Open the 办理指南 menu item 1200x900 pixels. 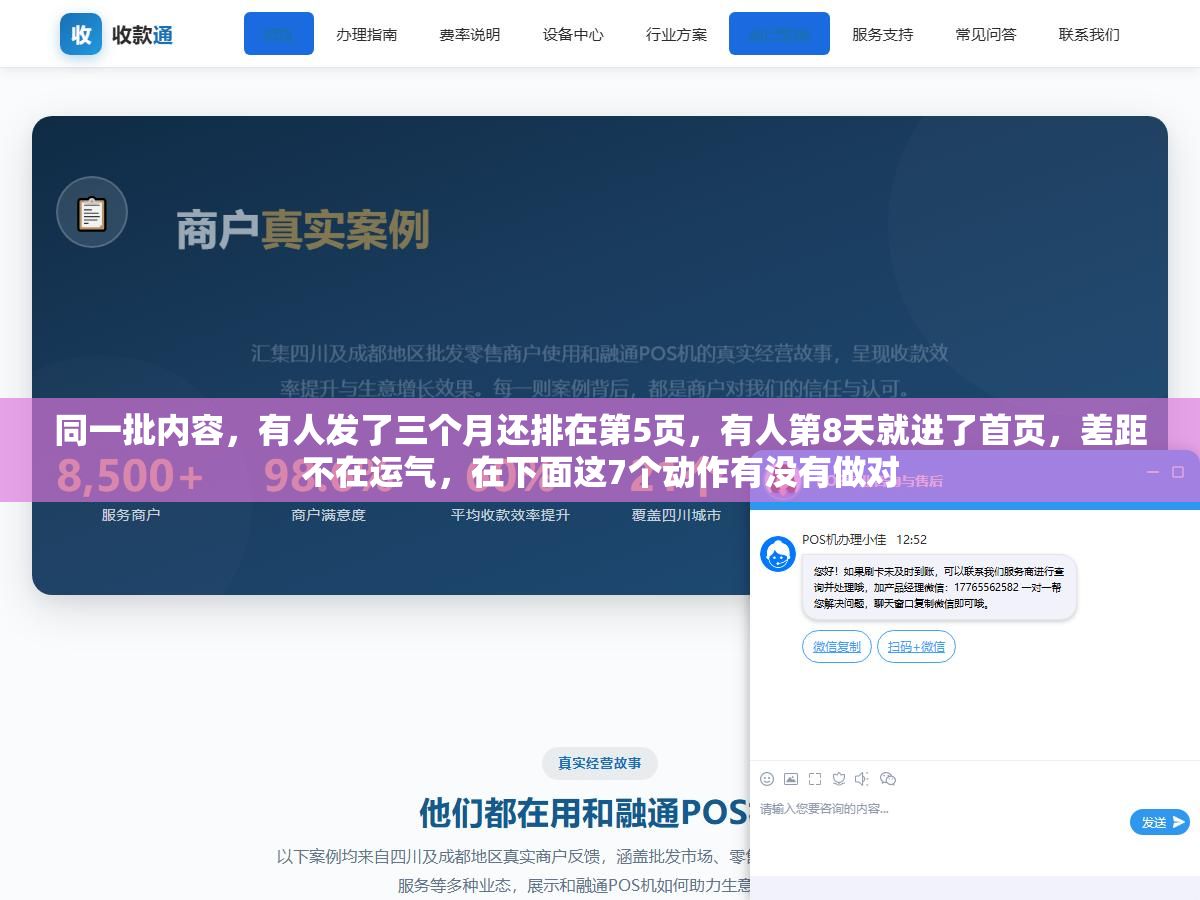(366, 34)
